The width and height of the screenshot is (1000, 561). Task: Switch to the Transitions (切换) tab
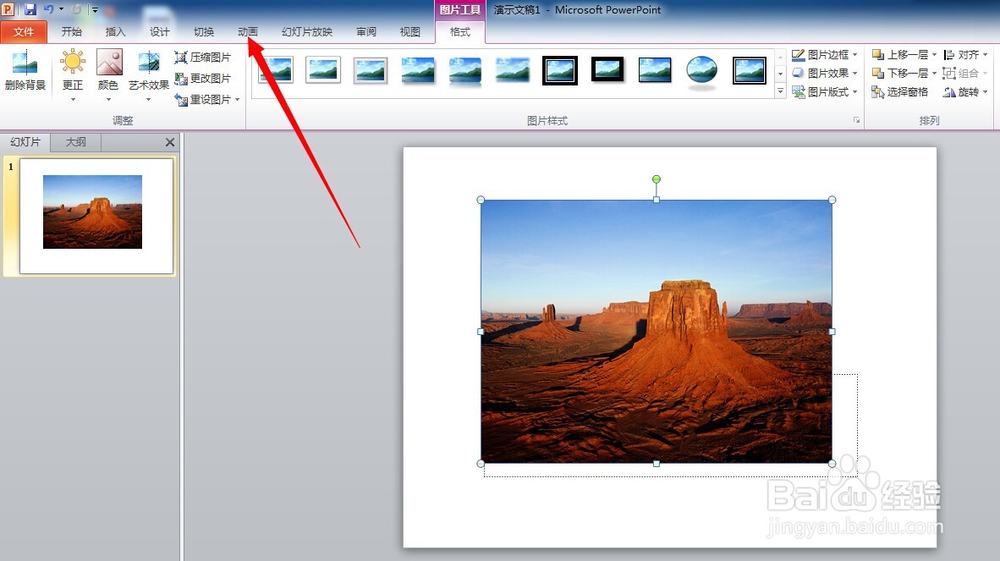203,32
